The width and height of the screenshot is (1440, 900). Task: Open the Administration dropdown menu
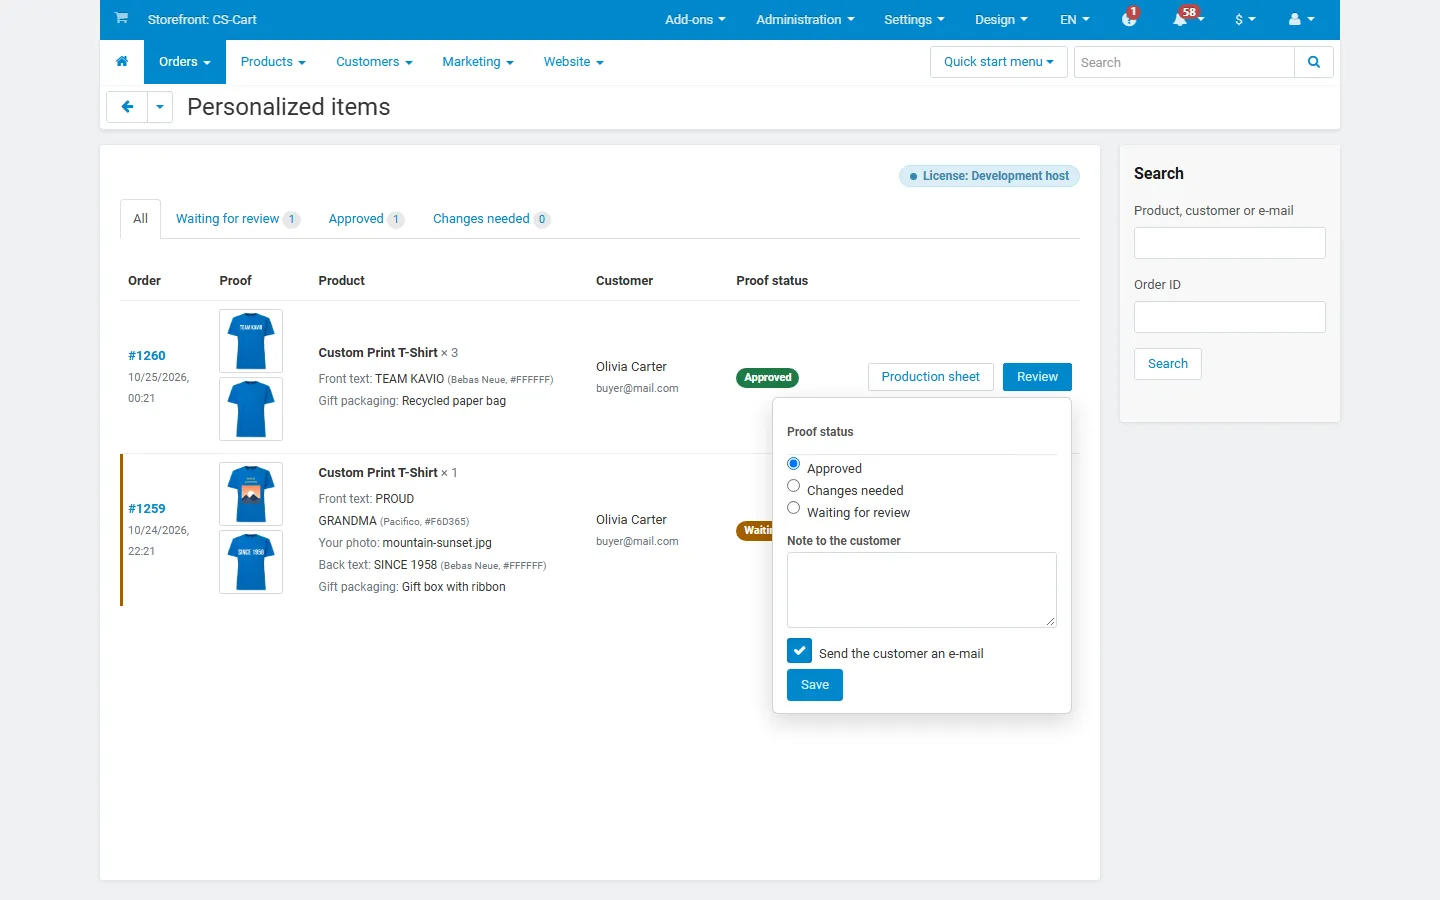tap(805, 19)
